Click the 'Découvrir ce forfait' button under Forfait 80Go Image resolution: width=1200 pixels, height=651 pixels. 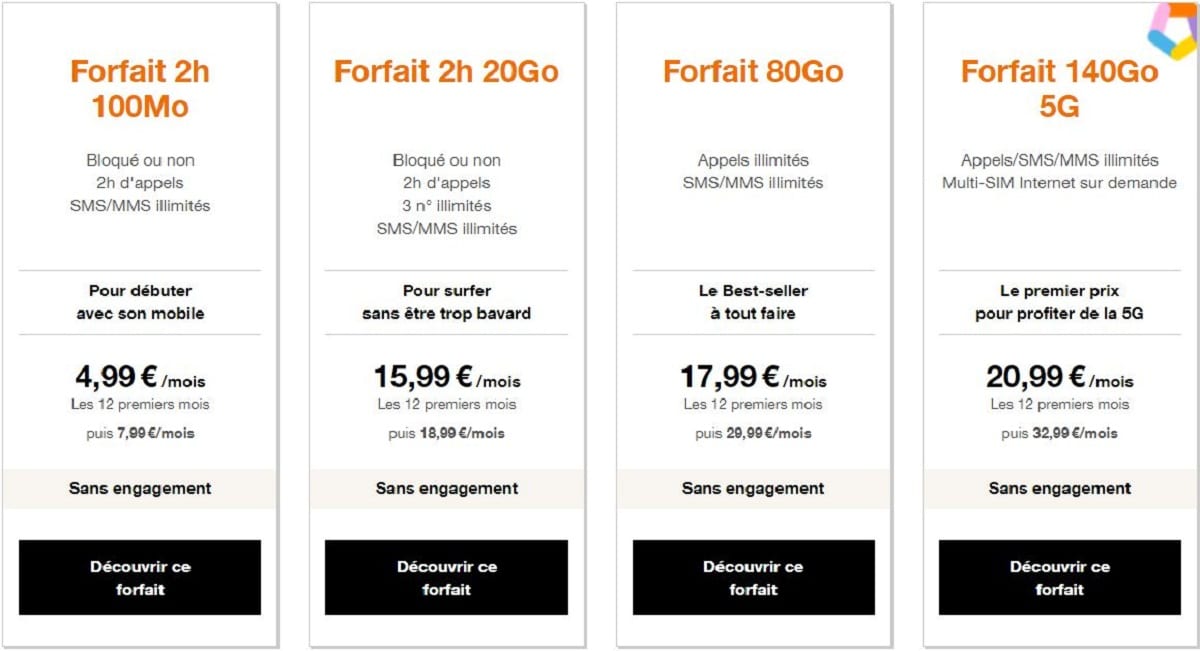753,577
